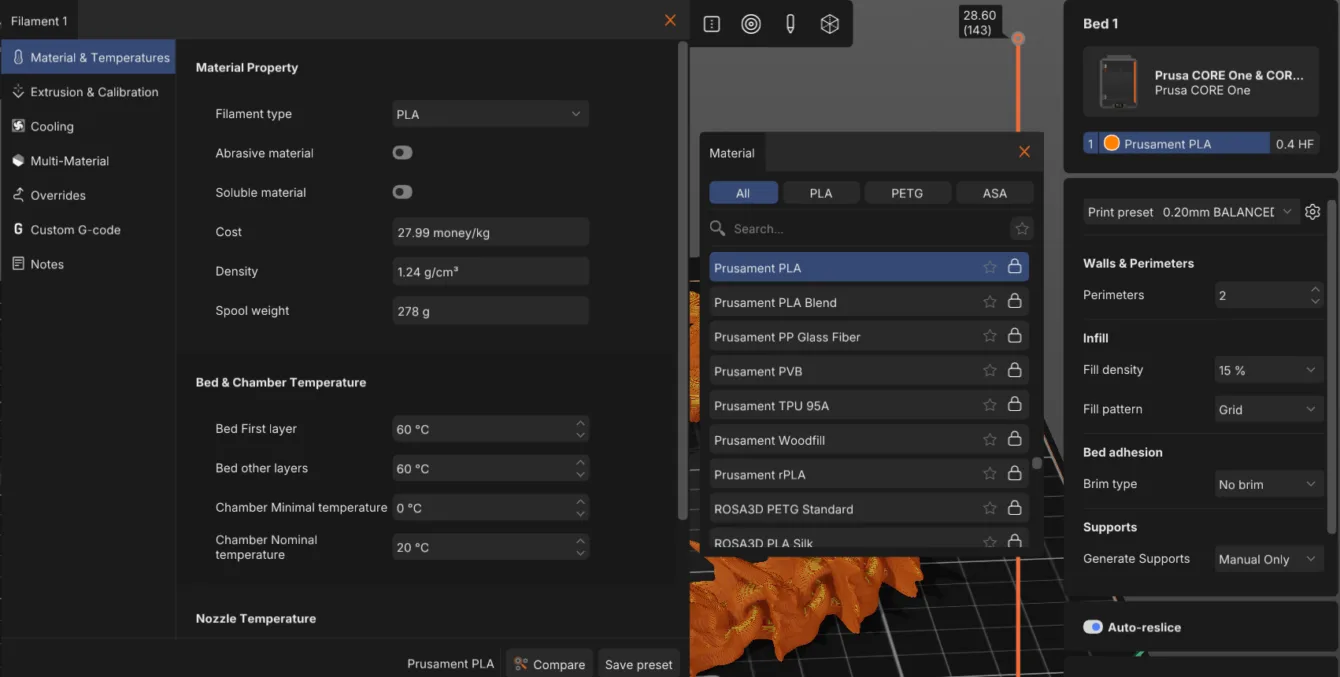Adjust Bed other layers temperature stepper

pos(580,468)
